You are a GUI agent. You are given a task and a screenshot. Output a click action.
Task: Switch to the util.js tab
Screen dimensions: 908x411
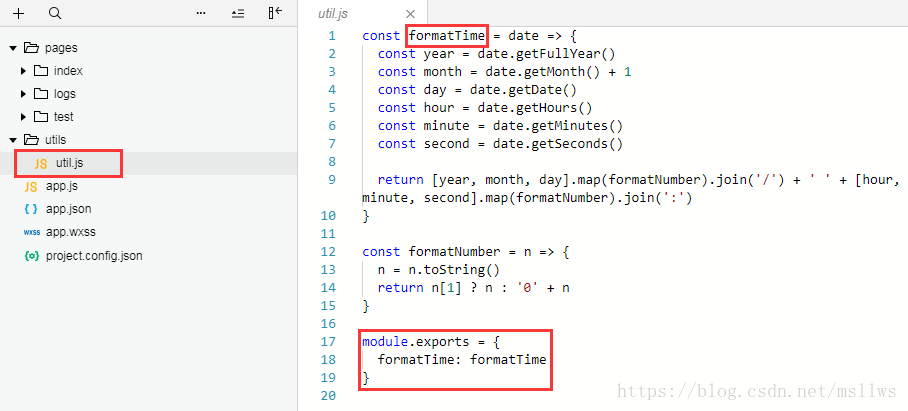coord(333,14)
